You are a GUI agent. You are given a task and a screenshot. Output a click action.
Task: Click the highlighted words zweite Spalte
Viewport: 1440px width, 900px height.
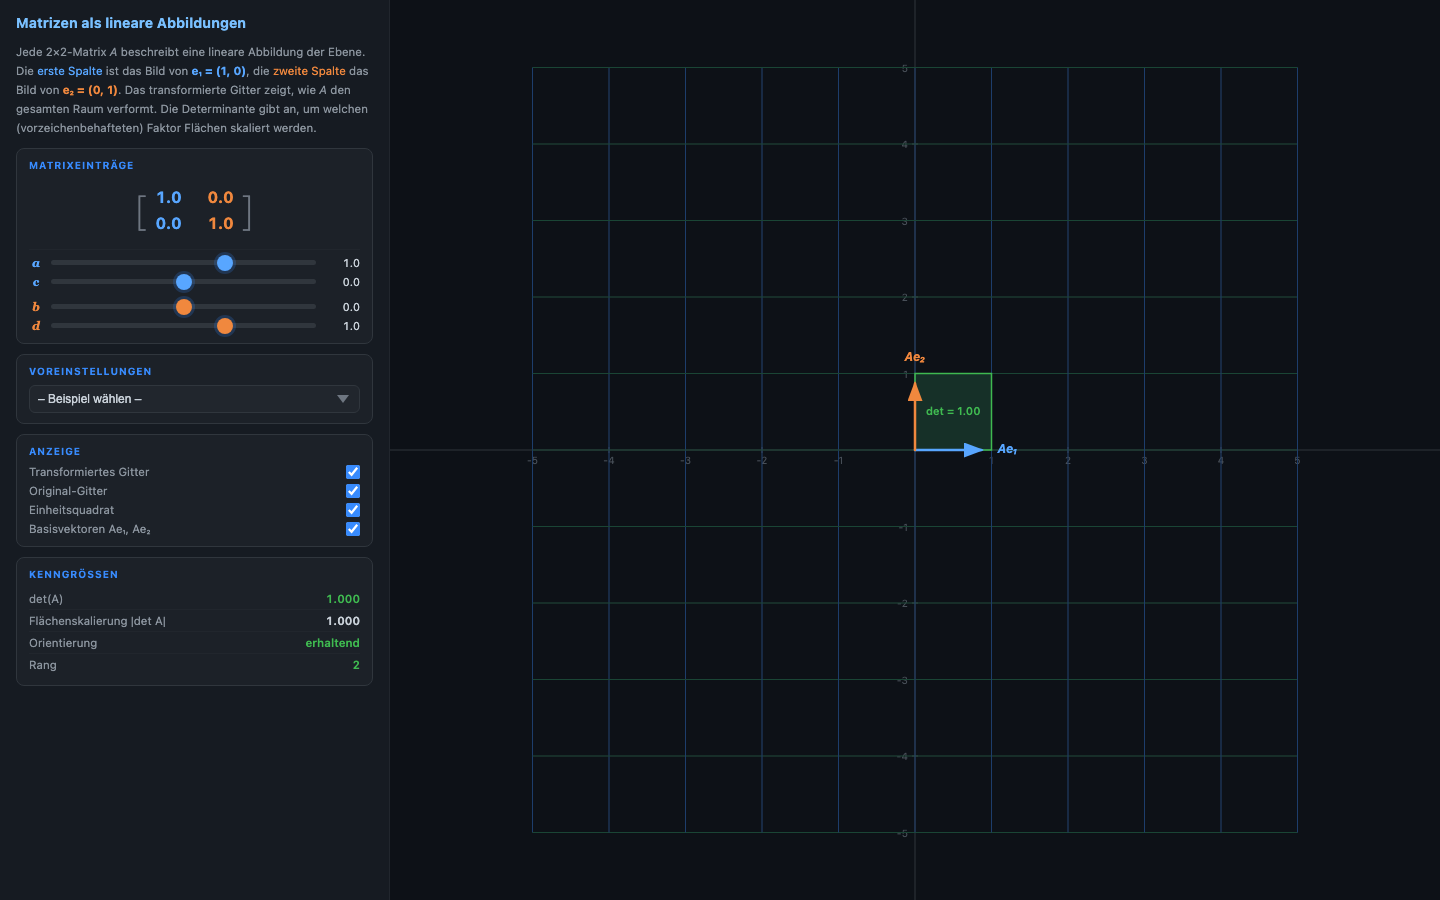(309, 71)
